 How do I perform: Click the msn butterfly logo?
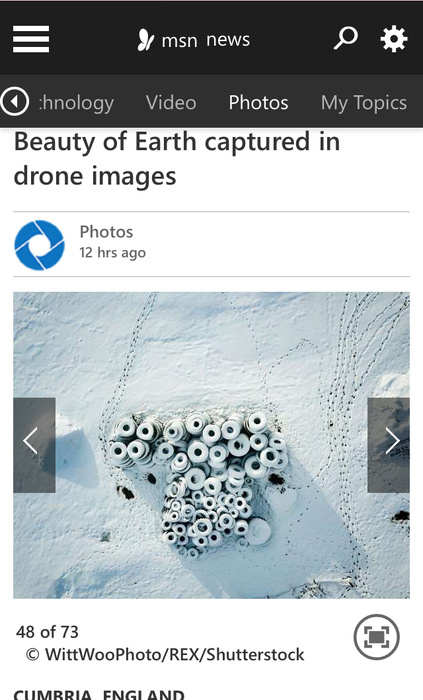click(145, 40)
